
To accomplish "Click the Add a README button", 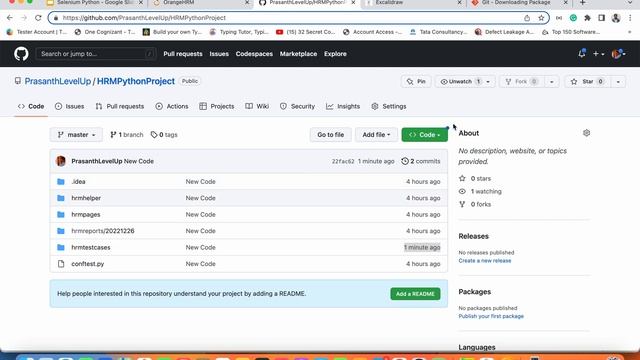I will pos(415,294).
